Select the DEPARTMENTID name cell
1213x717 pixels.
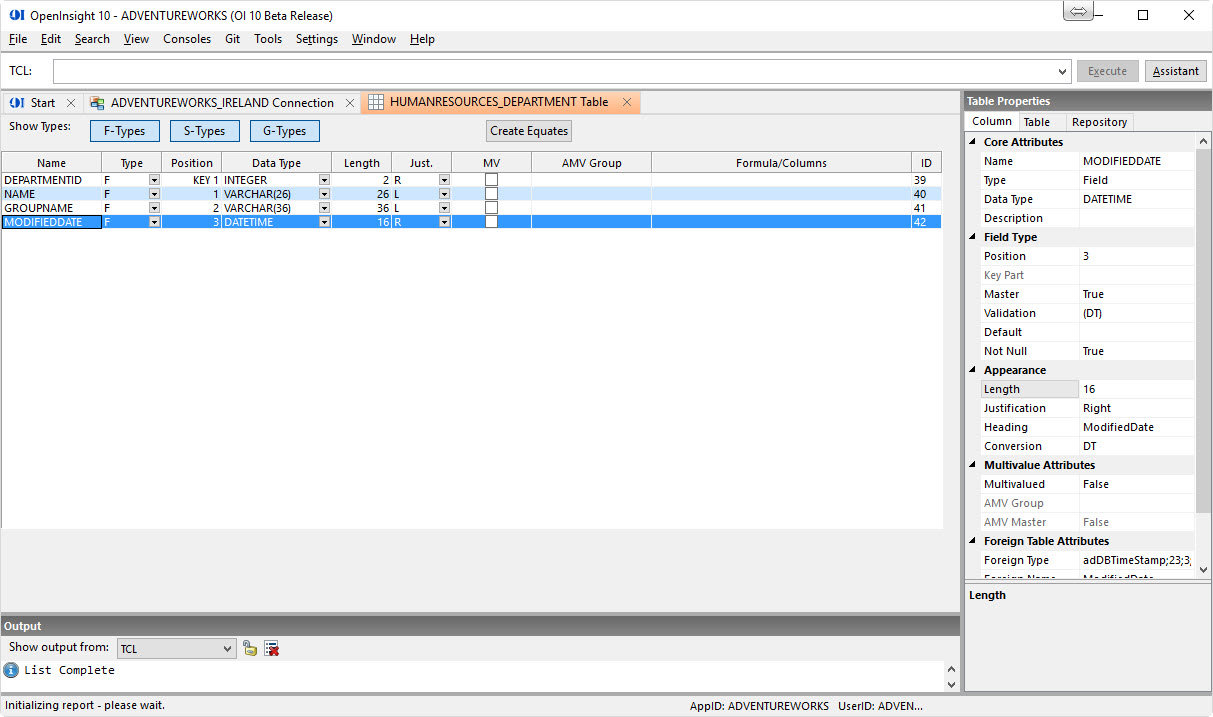(x=51, y=180)
